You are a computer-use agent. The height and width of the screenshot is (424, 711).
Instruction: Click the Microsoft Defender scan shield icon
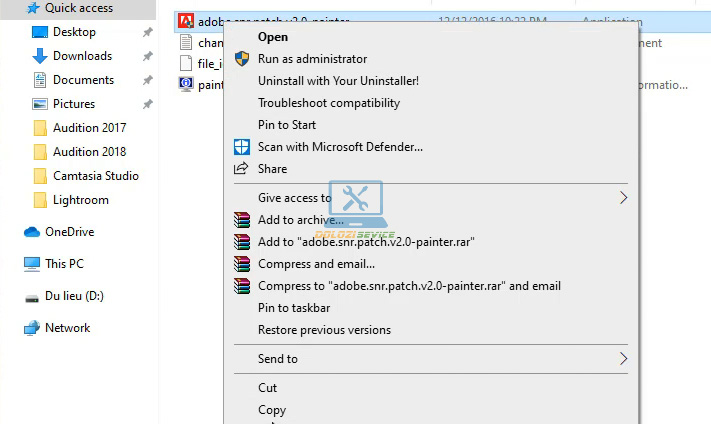(x=241, y=147)
